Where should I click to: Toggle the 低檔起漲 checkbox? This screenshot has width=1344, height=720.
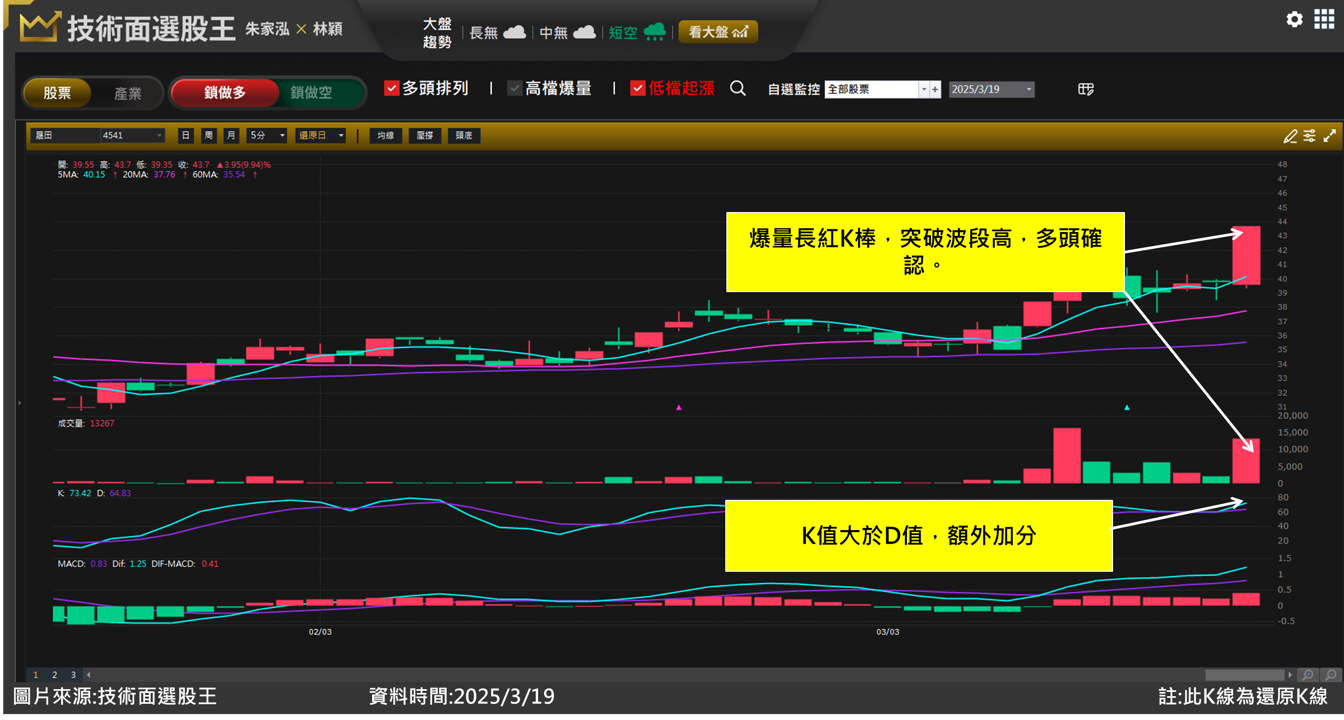[637, 88]
